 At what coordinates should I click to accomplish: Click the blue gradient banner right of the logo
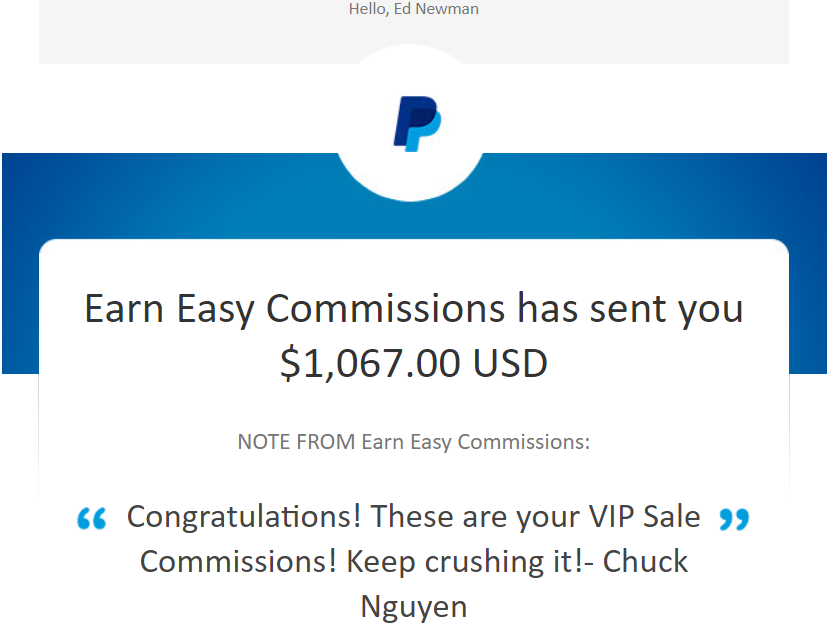pos(655,195)
